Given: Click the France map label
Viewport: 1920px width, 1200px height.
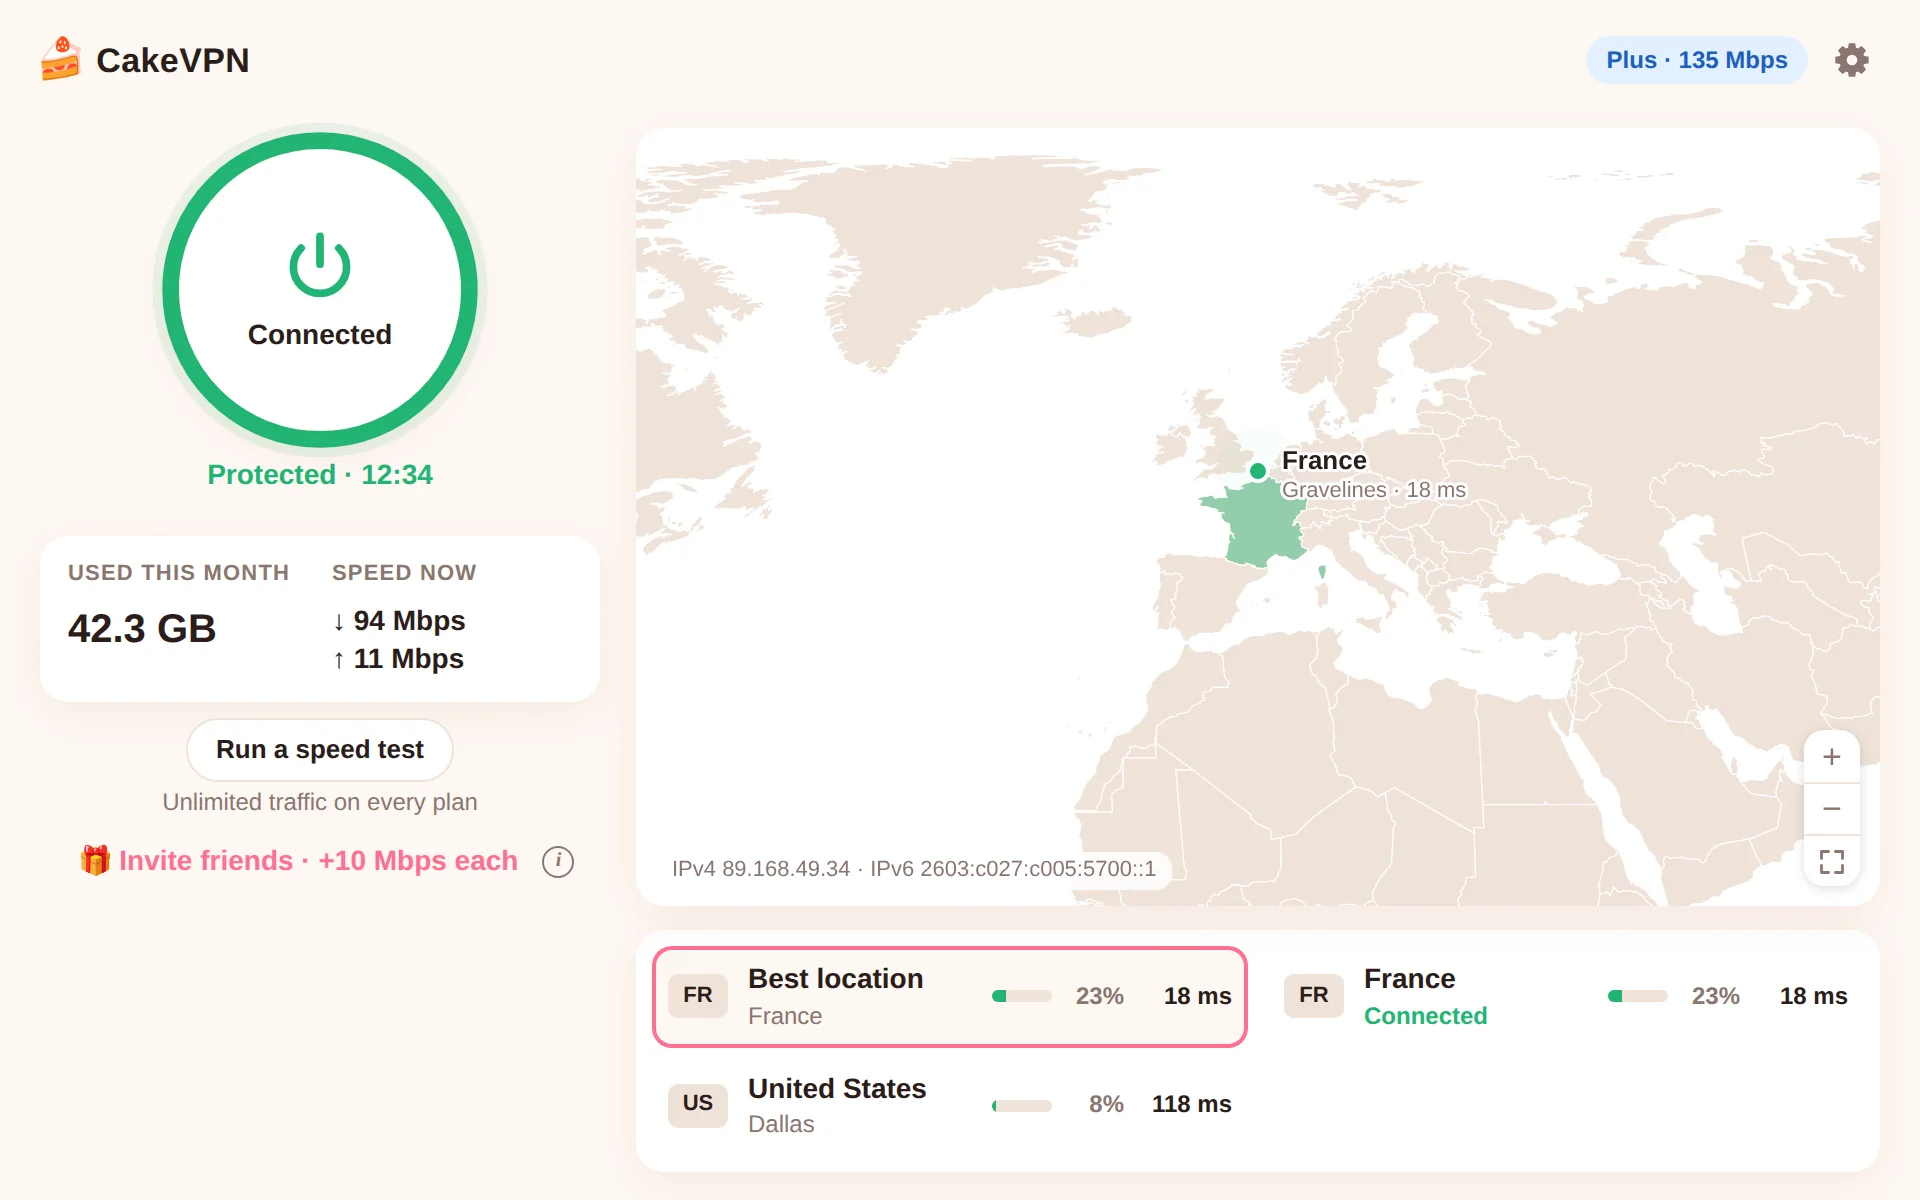Looking at the screenshot, I should pyautogui.click(x=1324, y=461).
